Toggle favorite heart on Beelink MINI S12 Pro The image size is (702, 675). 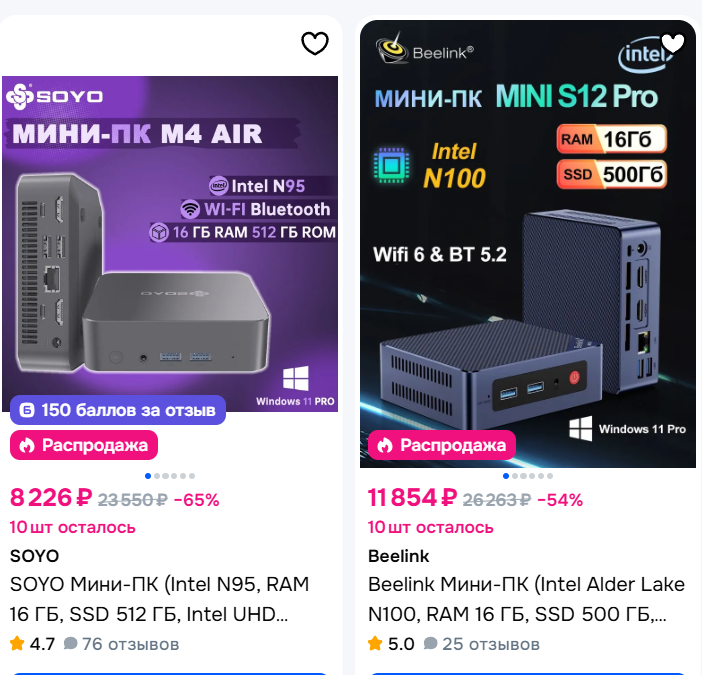coord(673,43)
